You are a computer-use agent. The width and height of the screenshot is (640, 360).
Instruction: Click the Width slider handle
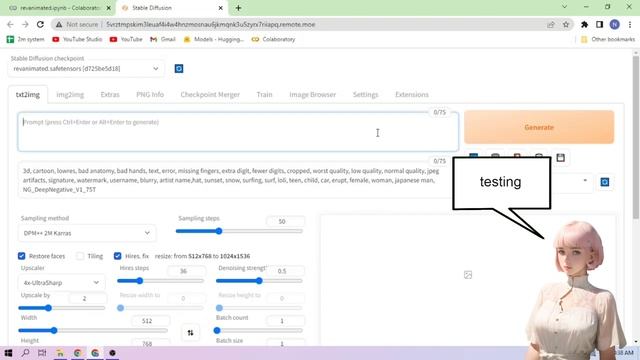tap(54, 330)
